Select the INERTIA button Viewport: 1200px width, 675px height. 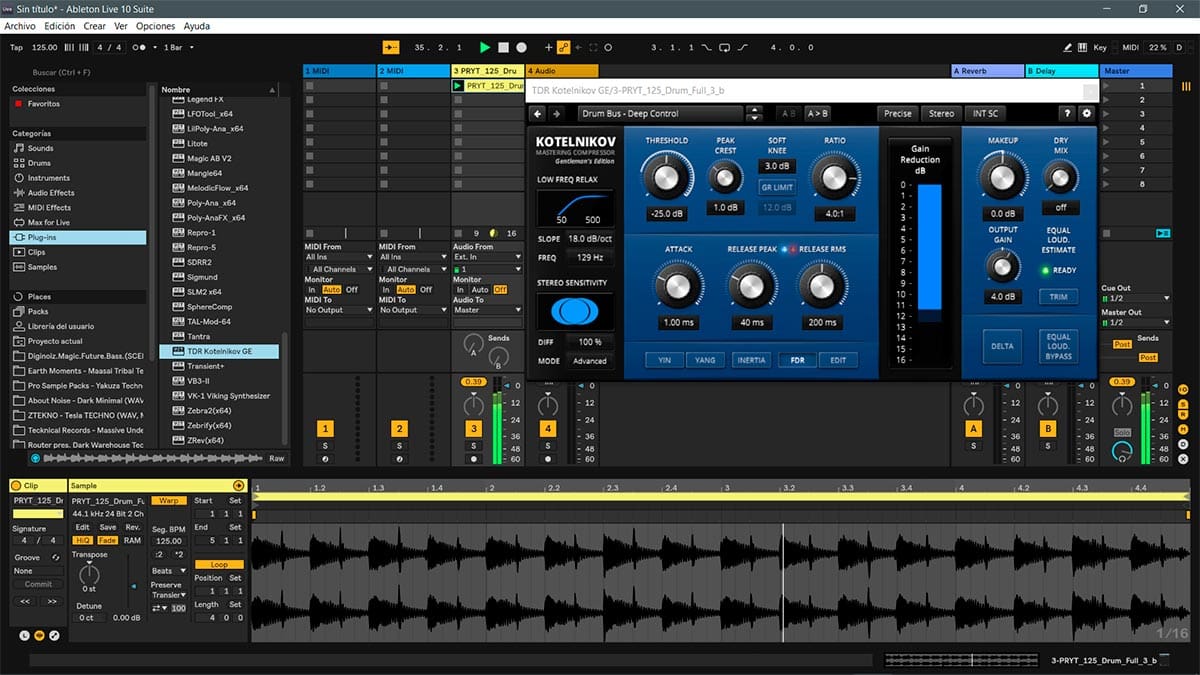pyautogui.click(x=751, y=360)
